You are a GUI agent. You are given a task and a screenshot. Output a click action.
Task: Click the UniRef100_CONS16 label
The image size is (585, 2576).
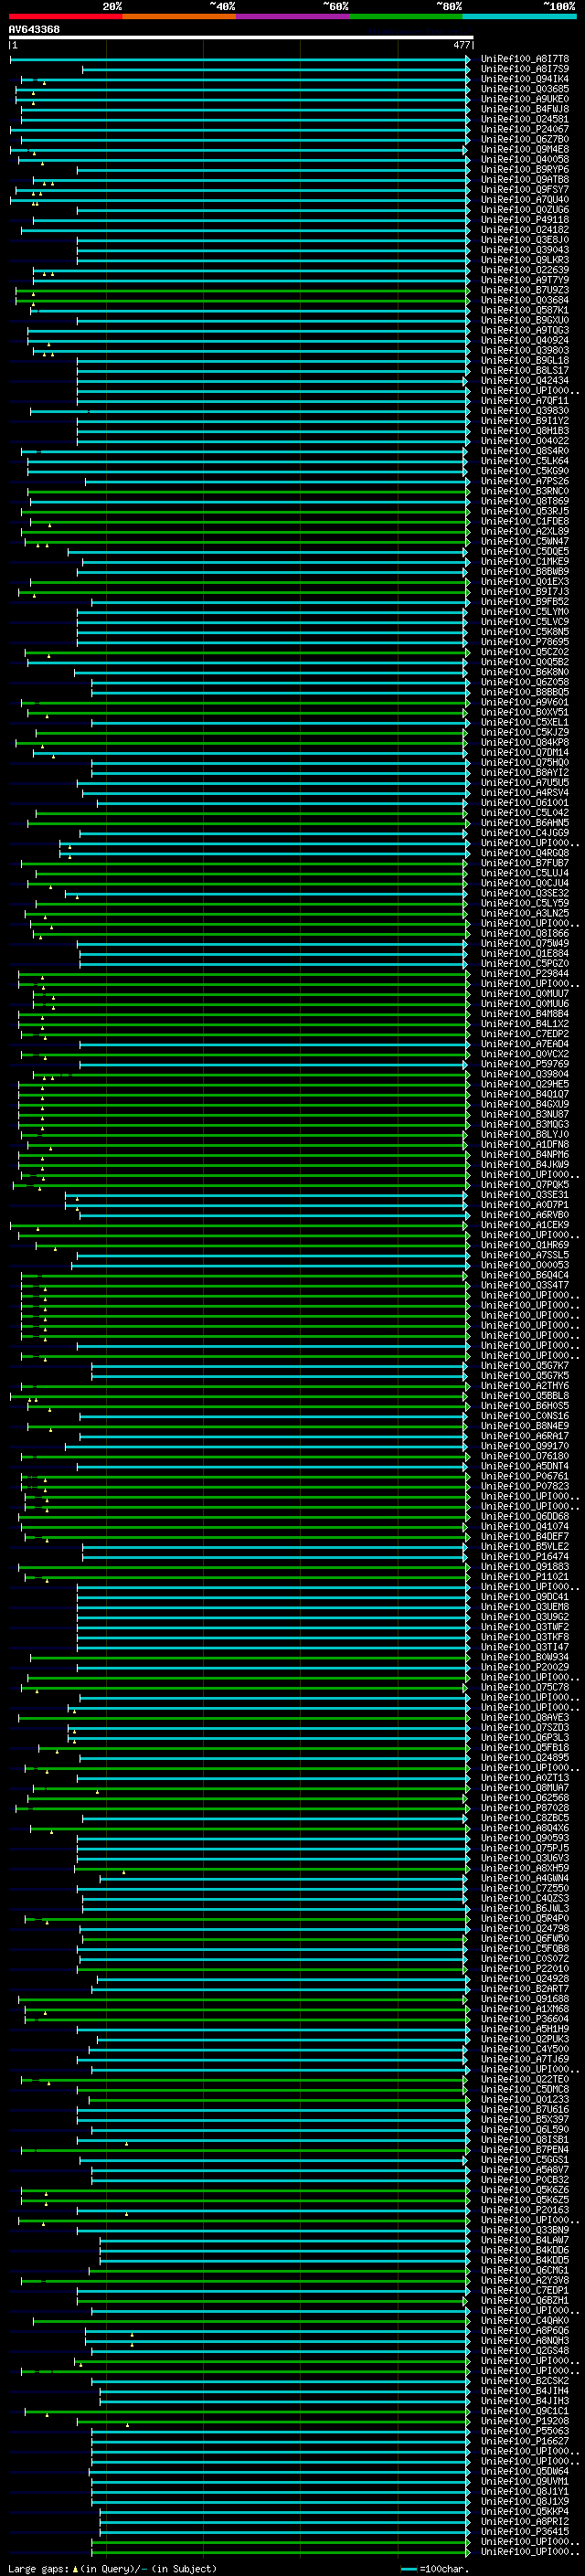point(525,1416)
